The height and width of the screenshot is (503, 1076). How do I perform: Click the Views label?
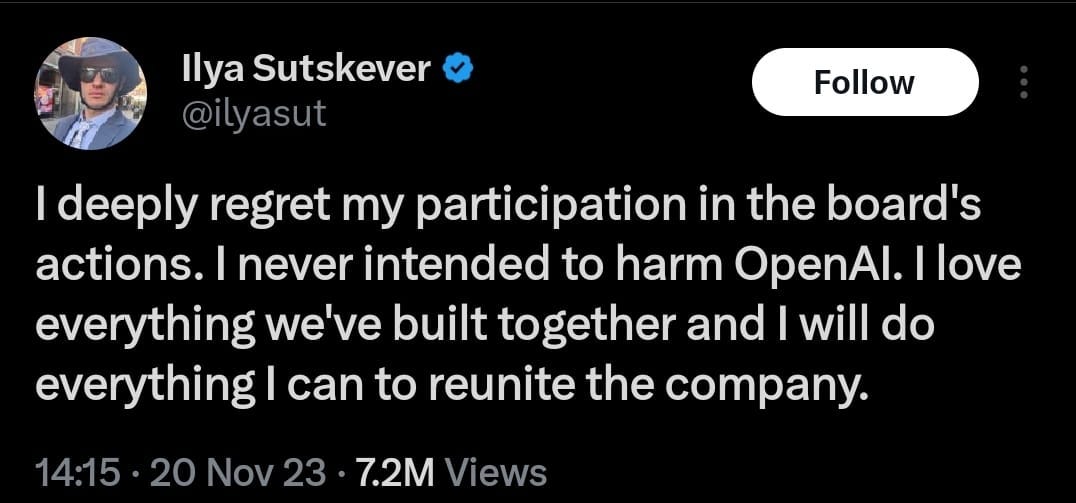(x=494, y=470)
